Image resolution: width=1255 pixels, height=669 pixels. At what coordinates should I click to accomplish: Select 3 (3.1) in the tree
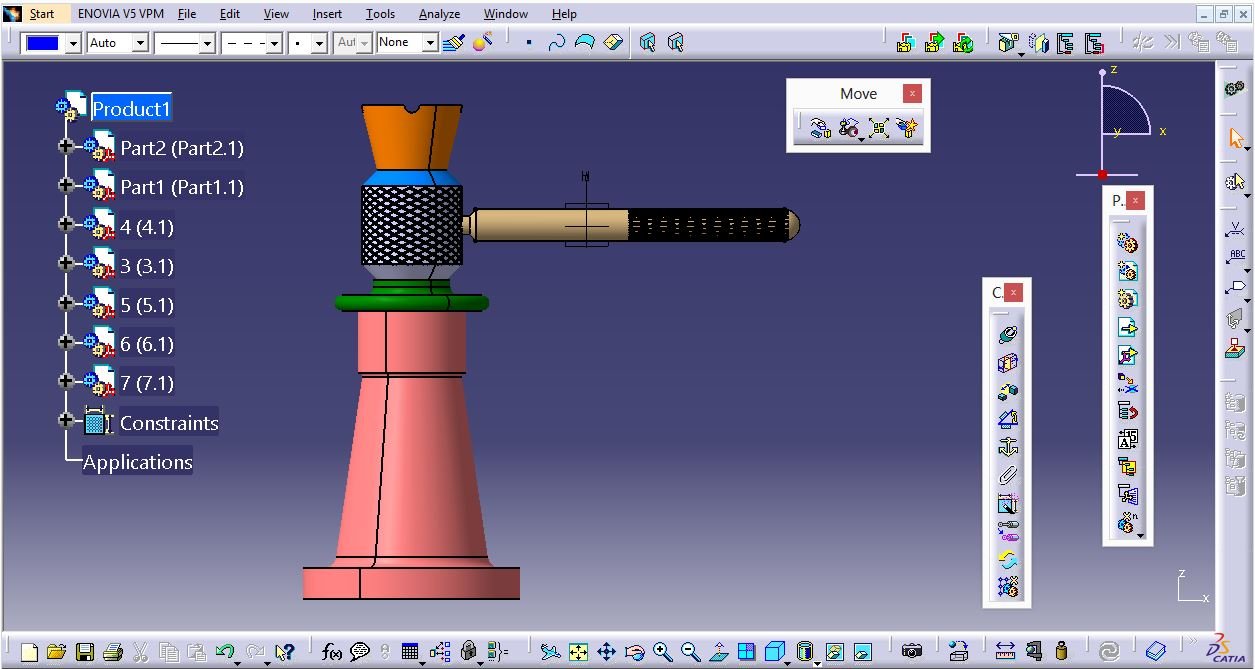click(147, 266)
